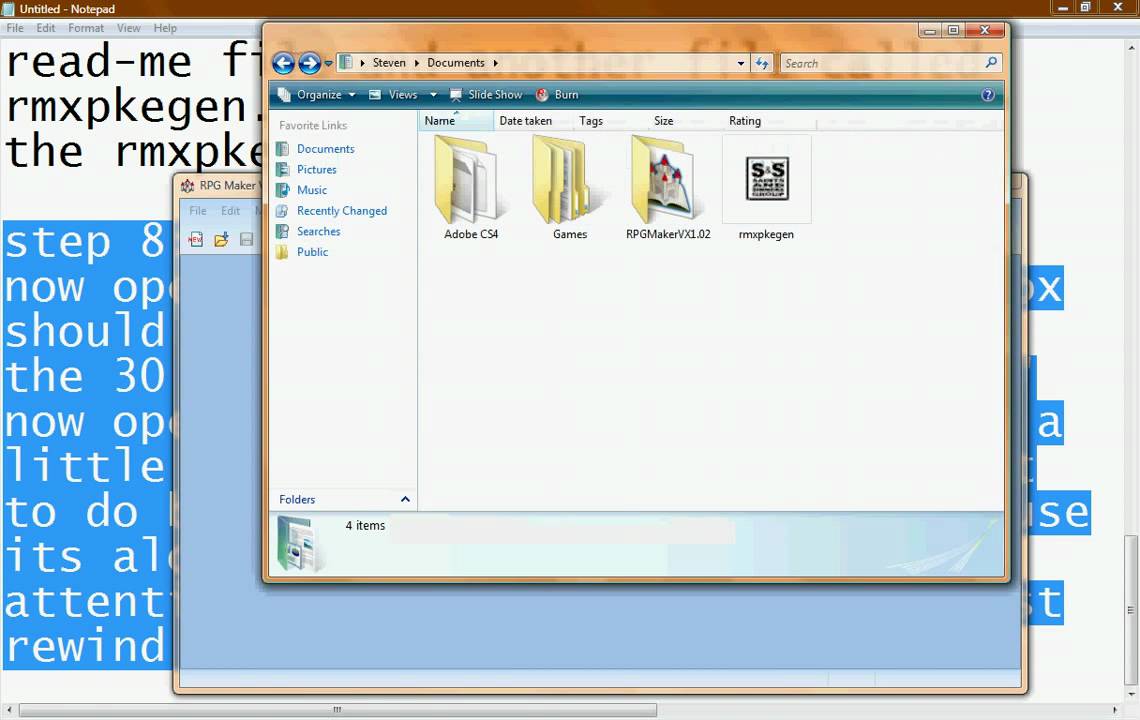1140x720 pixels.
Task: Click the Forward arrow in Explorer
Action: (310, 63)
